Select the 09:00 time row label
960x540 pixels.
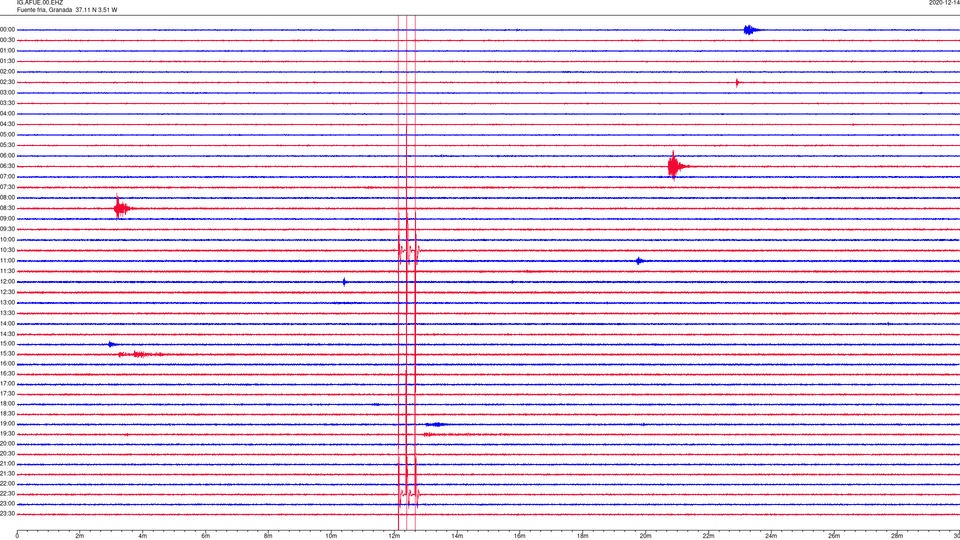click(x=8, y=219)
